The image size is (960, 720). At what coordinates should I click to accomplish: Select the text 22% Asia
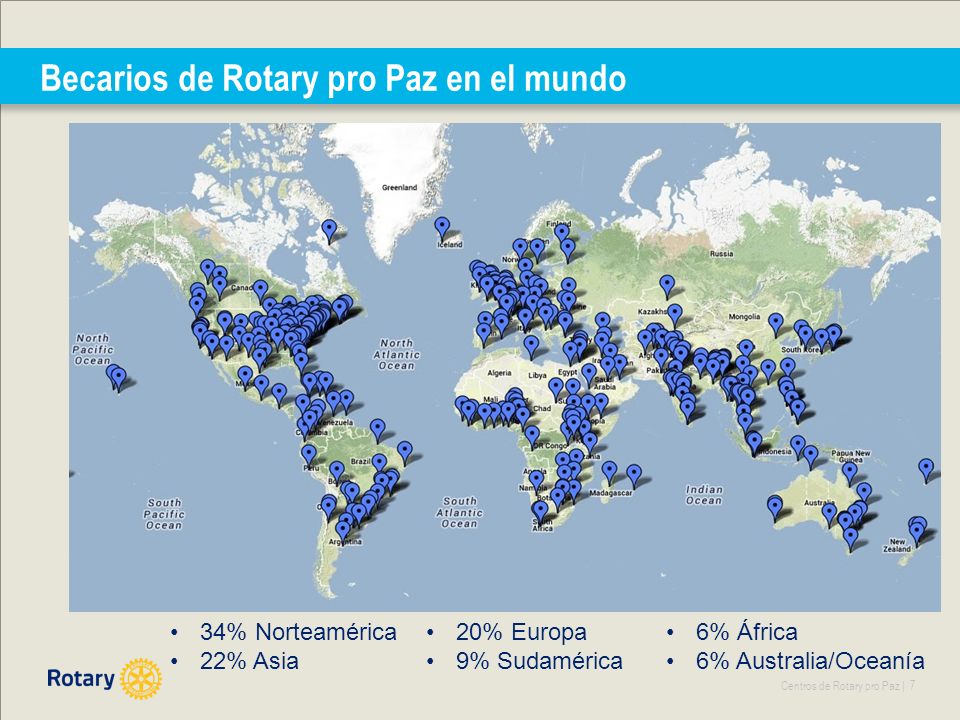249,661
